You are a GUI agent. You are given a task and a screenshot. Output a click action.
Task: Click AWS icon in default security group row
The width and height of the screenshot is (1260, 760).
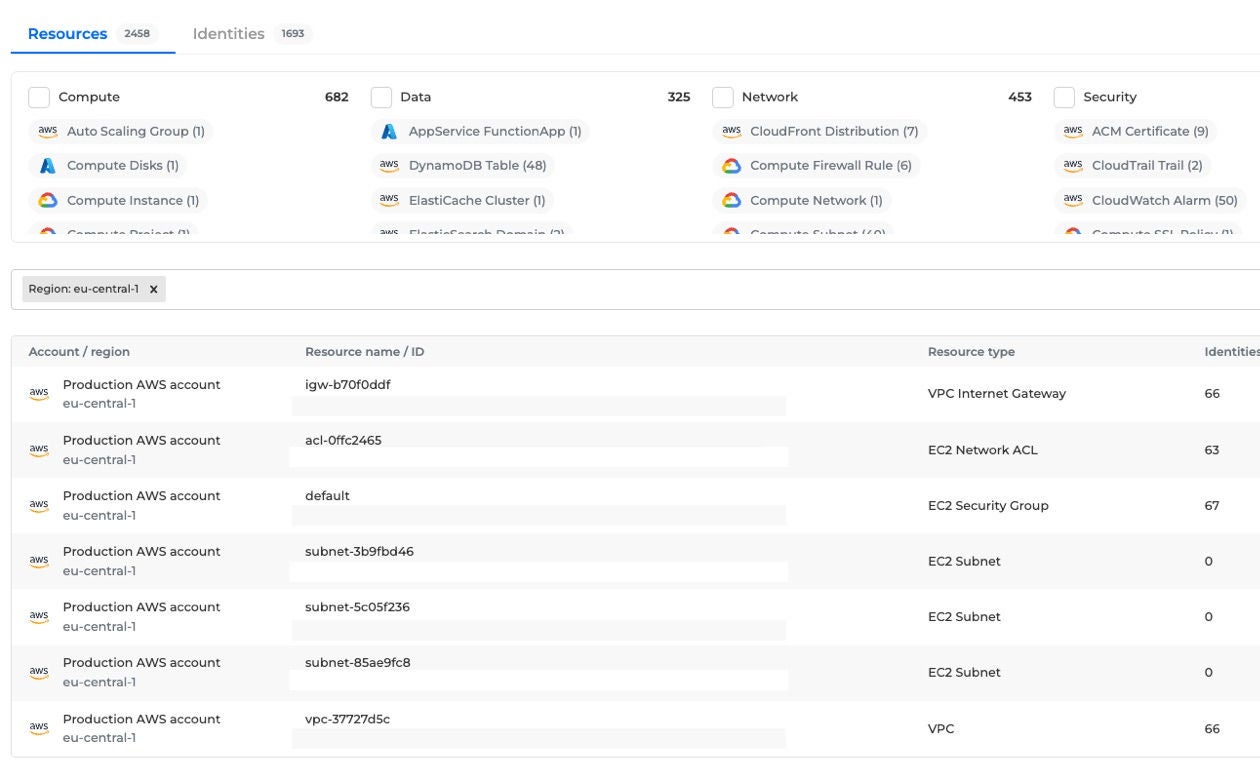(x=39, y=506)
